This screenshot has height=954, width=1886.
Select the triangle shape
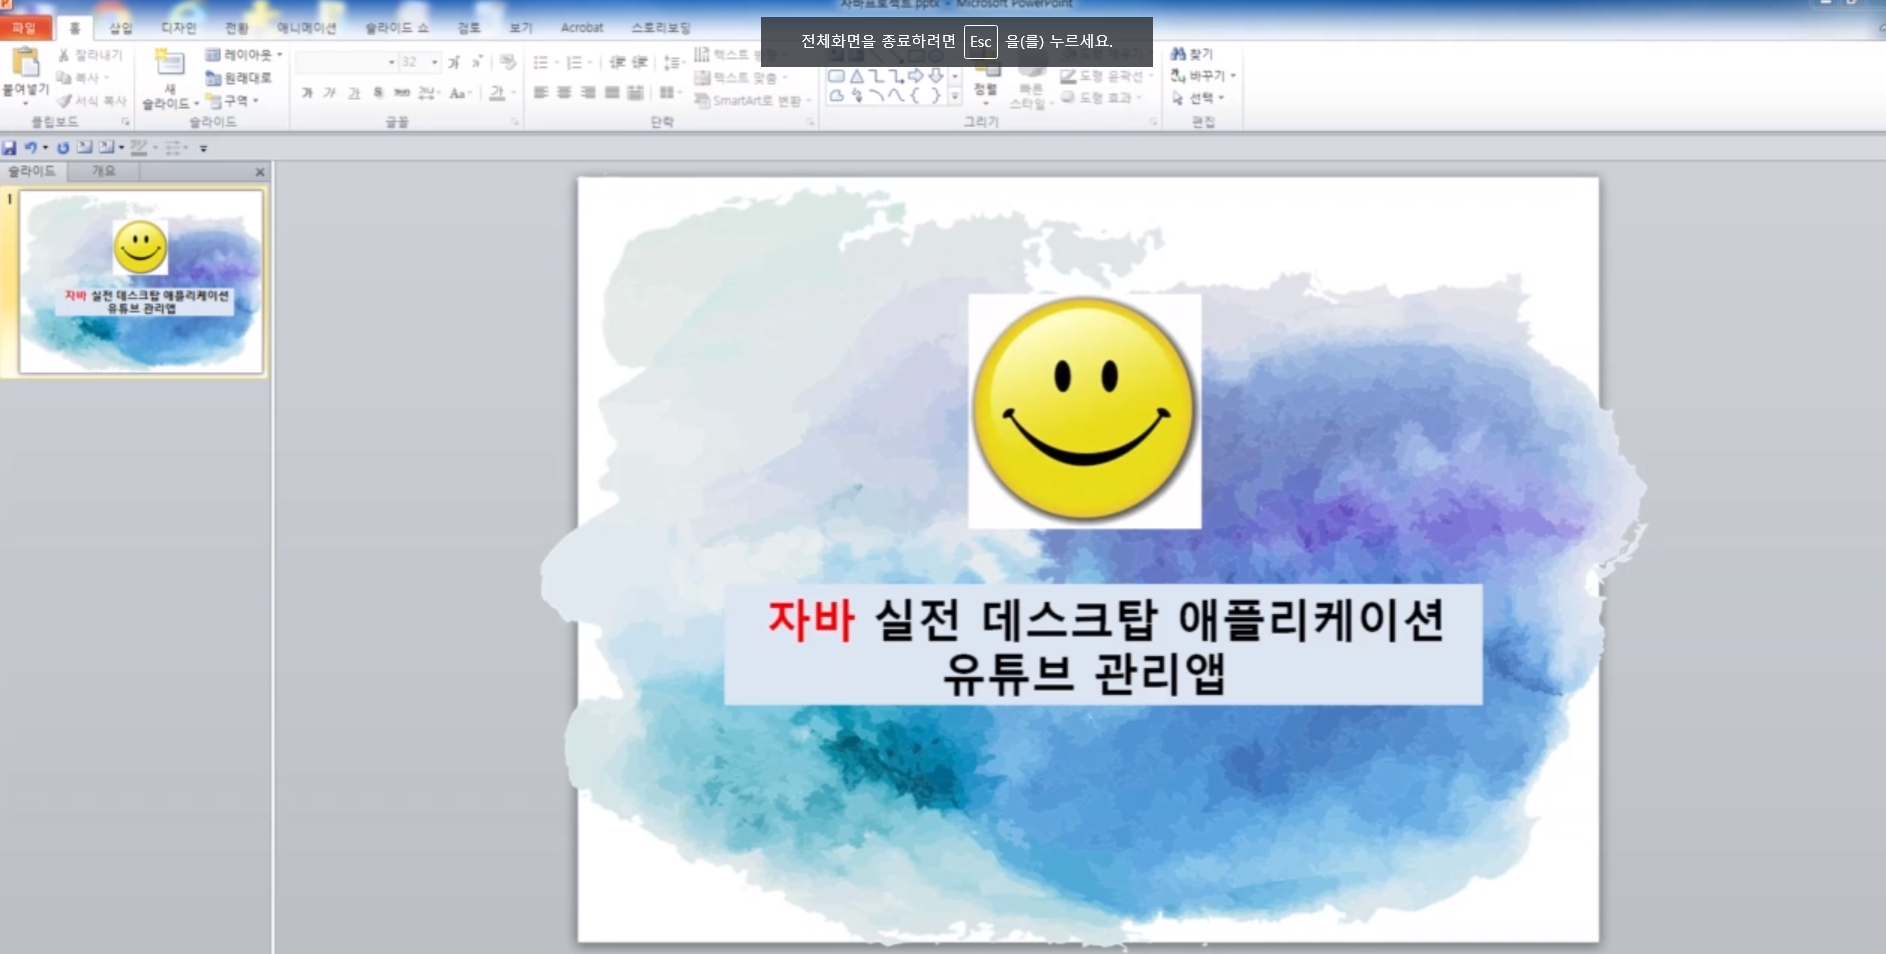click(856, 76)
